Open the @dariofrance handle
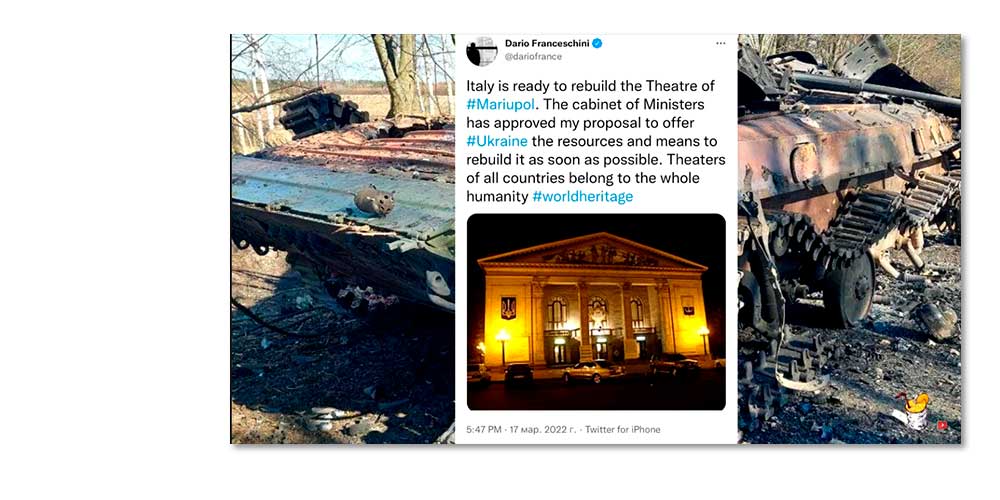1000x500 pixels. 533,57
